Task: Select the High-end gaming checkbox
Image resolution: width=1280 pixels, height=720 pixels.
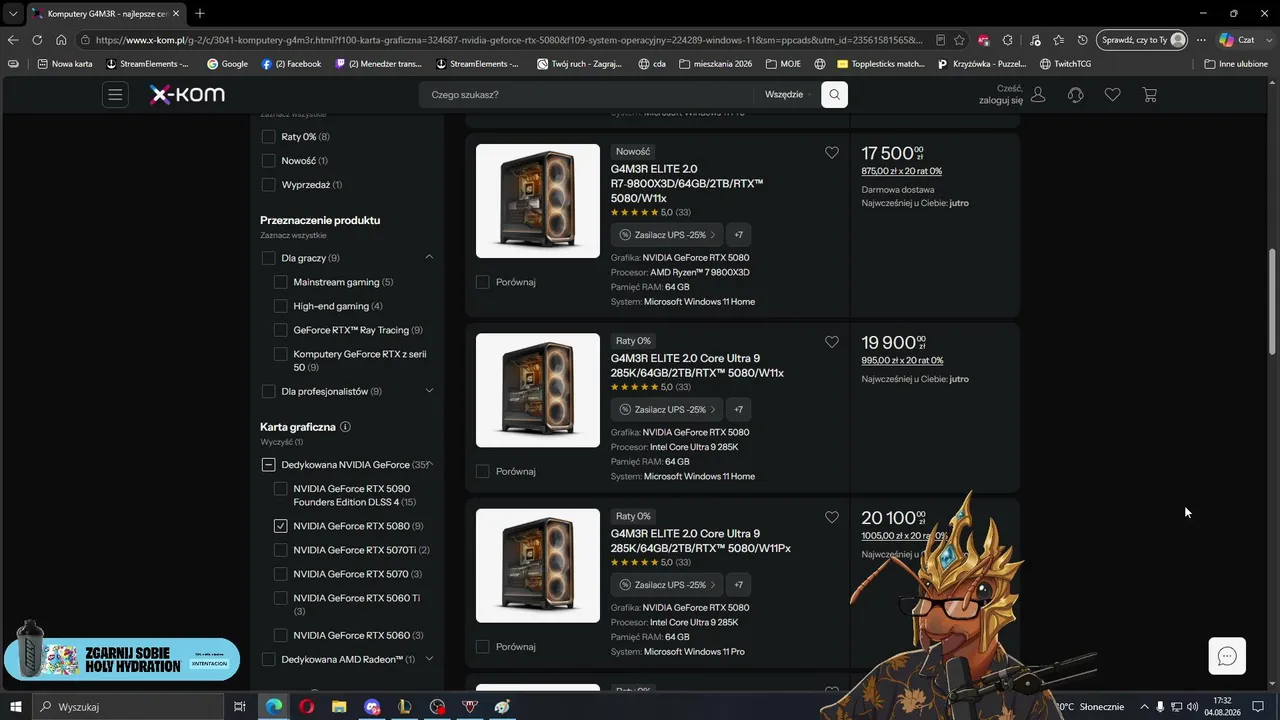Action: pos(280,306)
